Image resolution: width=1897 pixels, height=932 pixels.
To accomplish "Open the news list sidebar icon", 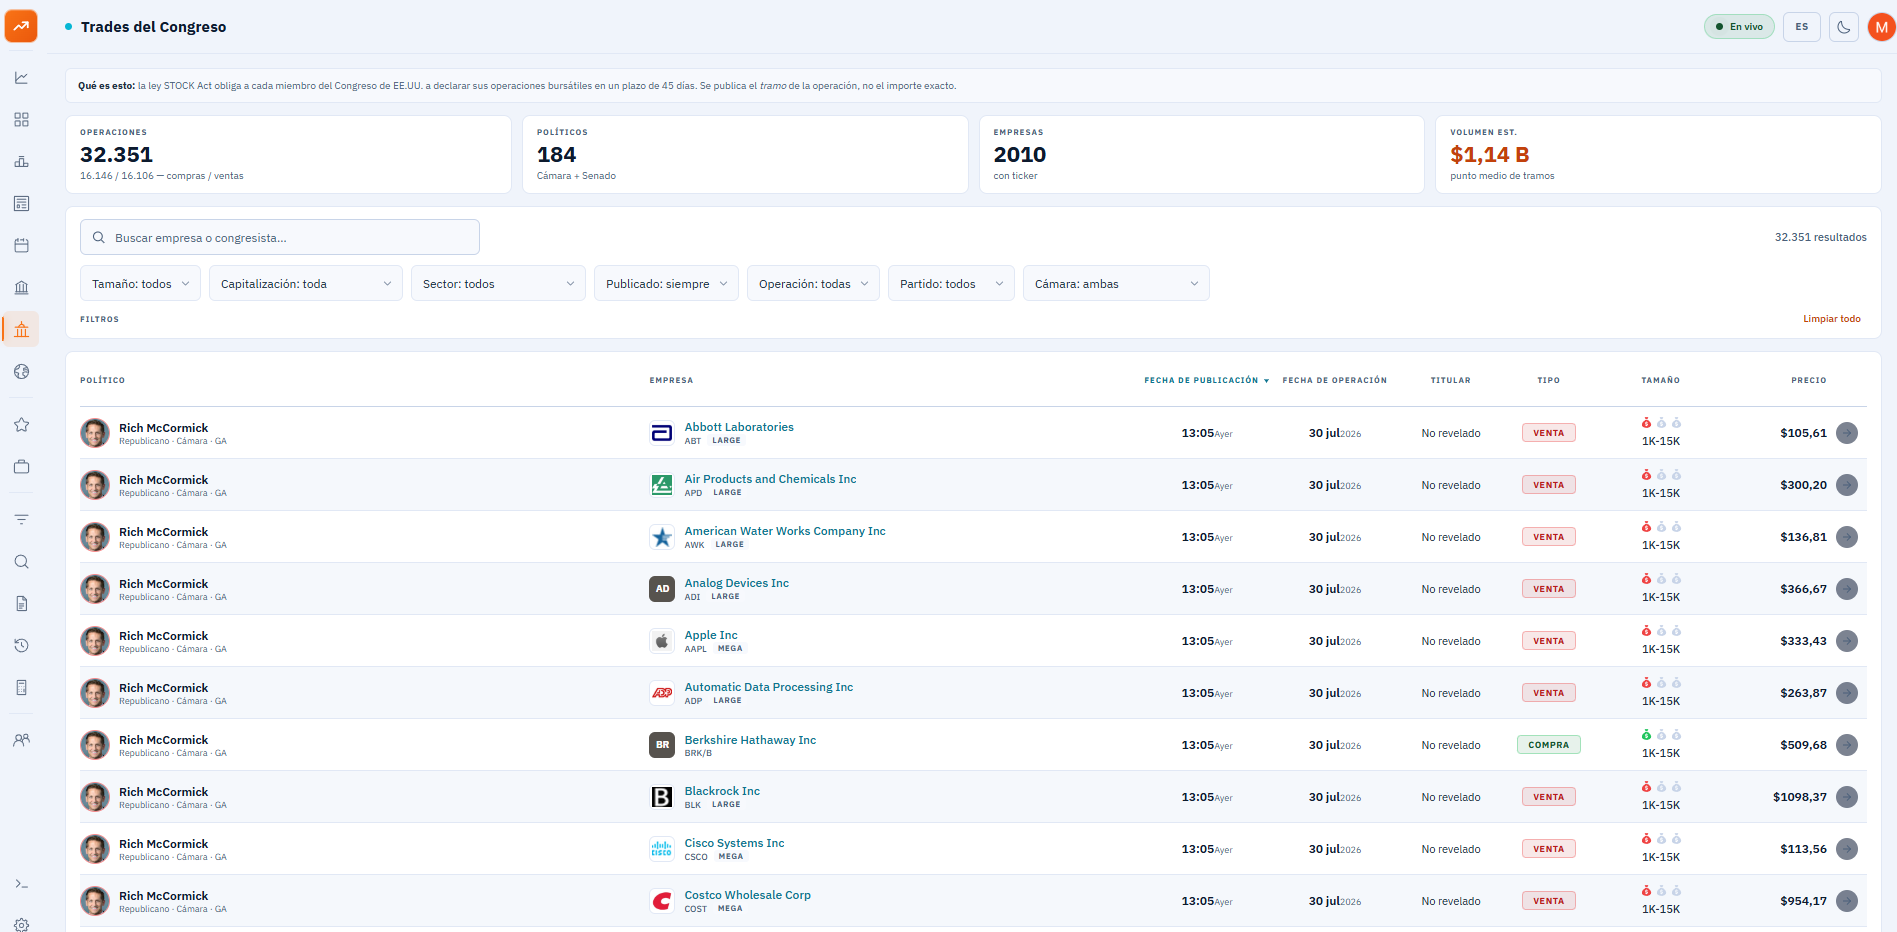I will click(x=21, y=204).
